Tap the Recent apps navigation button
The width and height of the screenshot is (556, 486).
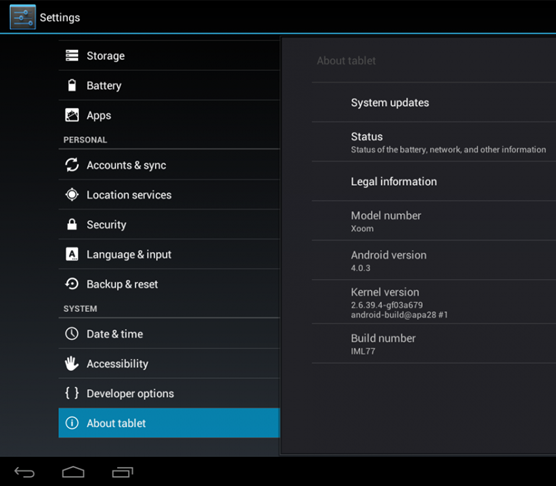coord(122,472)
